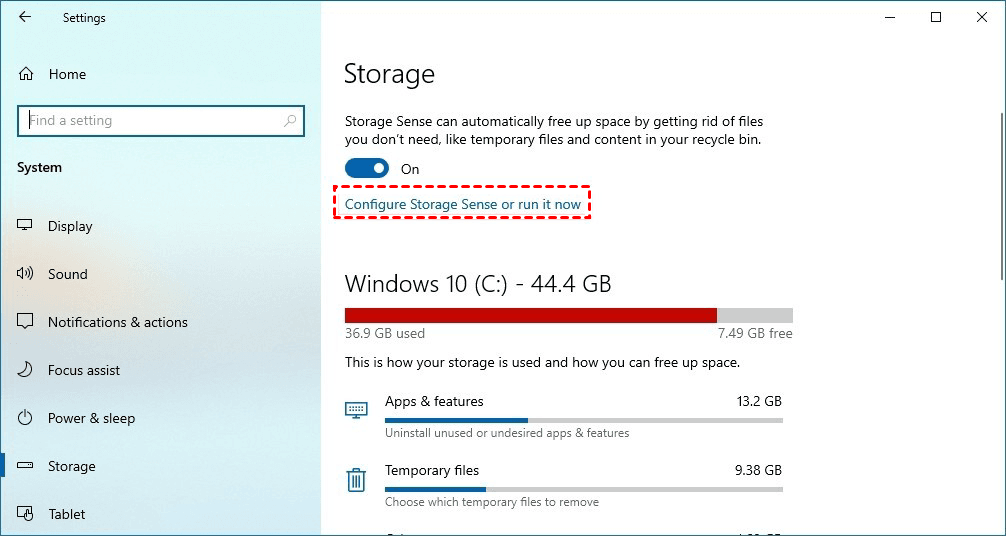Open the Storage settings page
1006x536 pixels.
pyautogui.click(x=72, y=466)
